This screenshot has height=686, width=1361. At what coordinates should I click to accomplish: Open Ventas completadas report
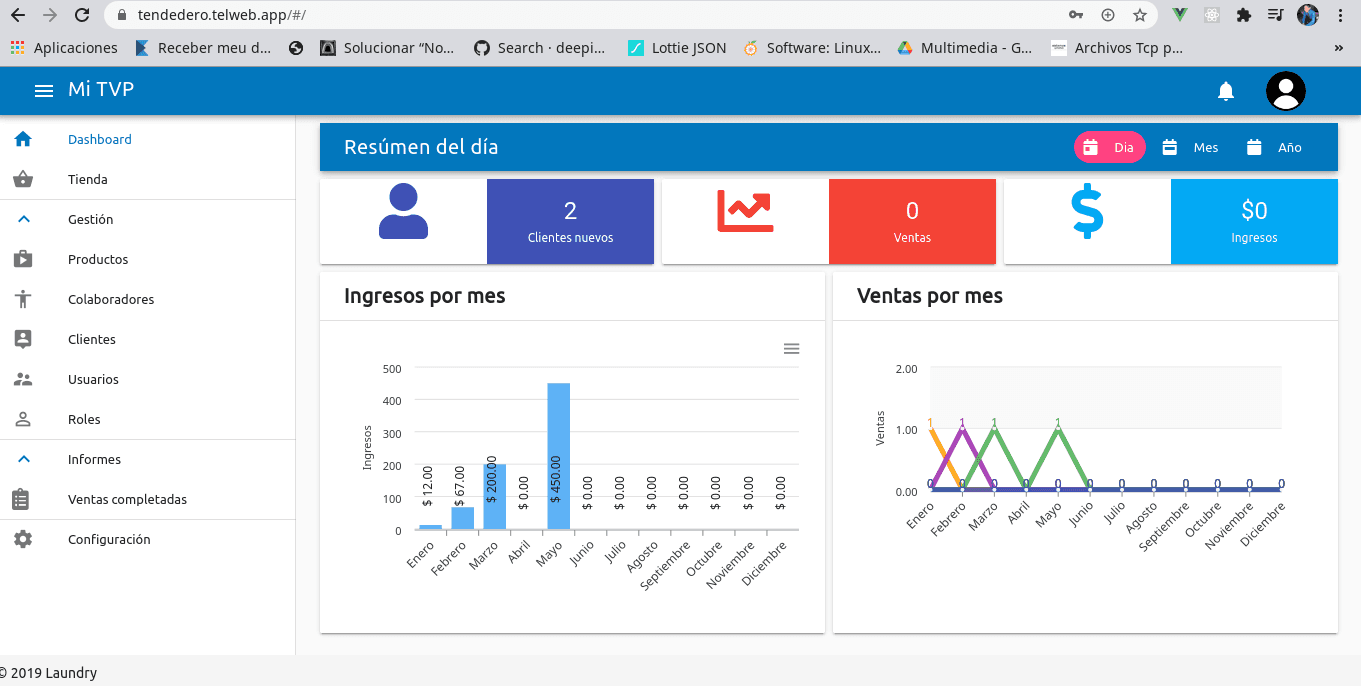pos(148,499)
